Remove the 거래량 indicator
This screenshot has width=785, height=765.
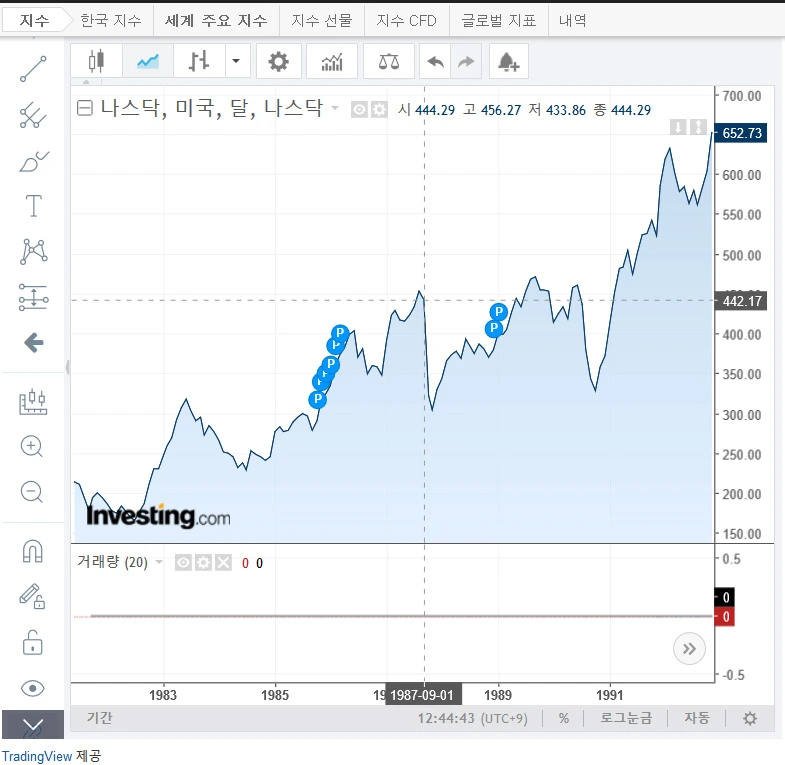coord(223,563)
